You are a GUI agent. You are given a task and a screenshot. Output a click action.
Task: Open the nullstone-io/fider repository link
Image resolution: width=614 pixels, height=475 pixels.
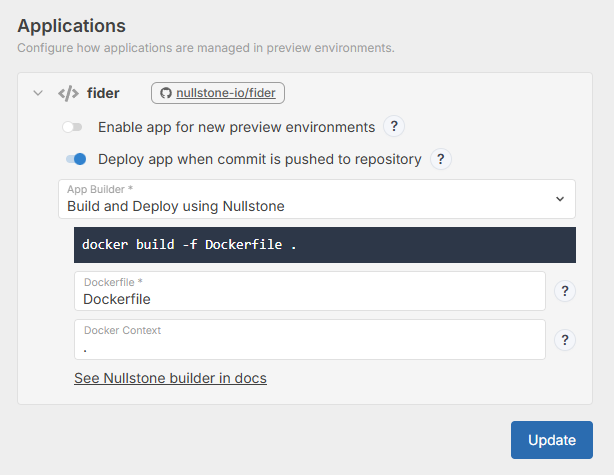click(227, 93)
